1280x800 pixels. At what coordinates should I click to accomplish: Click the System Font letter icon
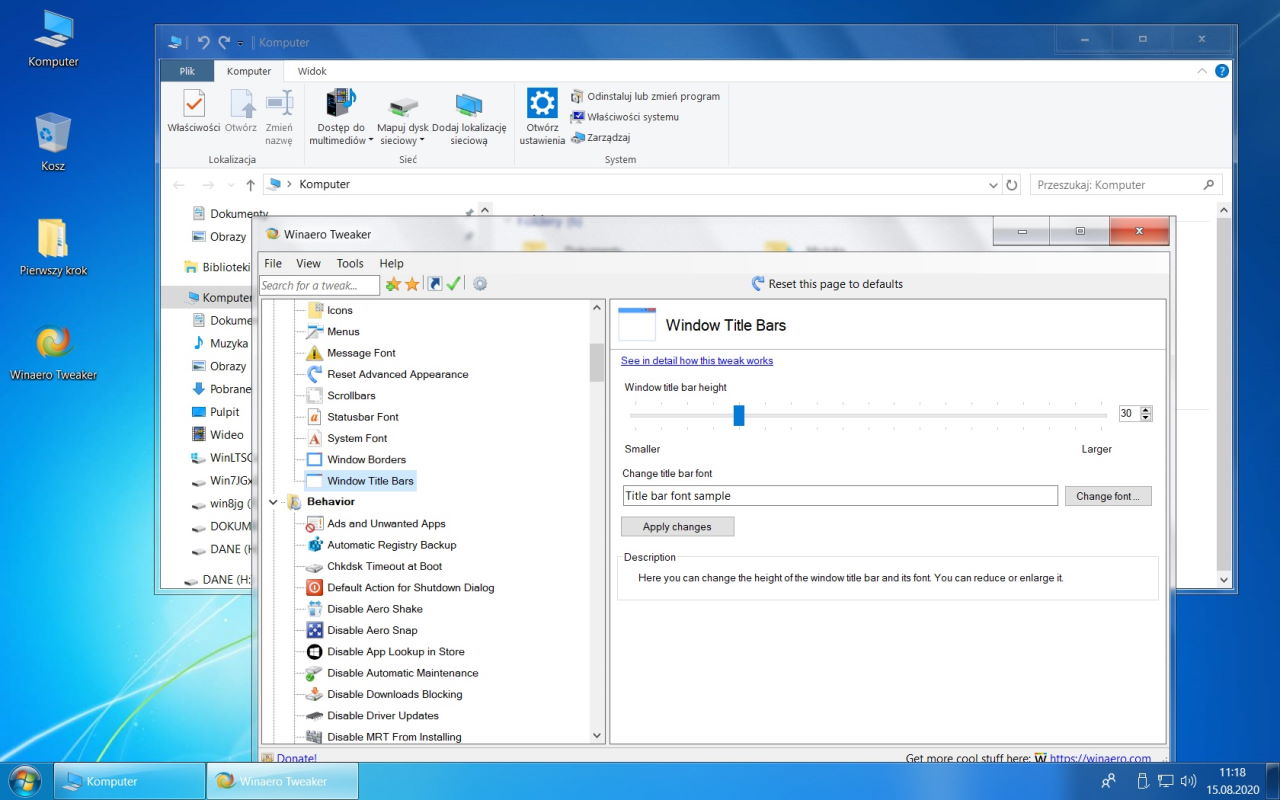[x=315, y=438]
